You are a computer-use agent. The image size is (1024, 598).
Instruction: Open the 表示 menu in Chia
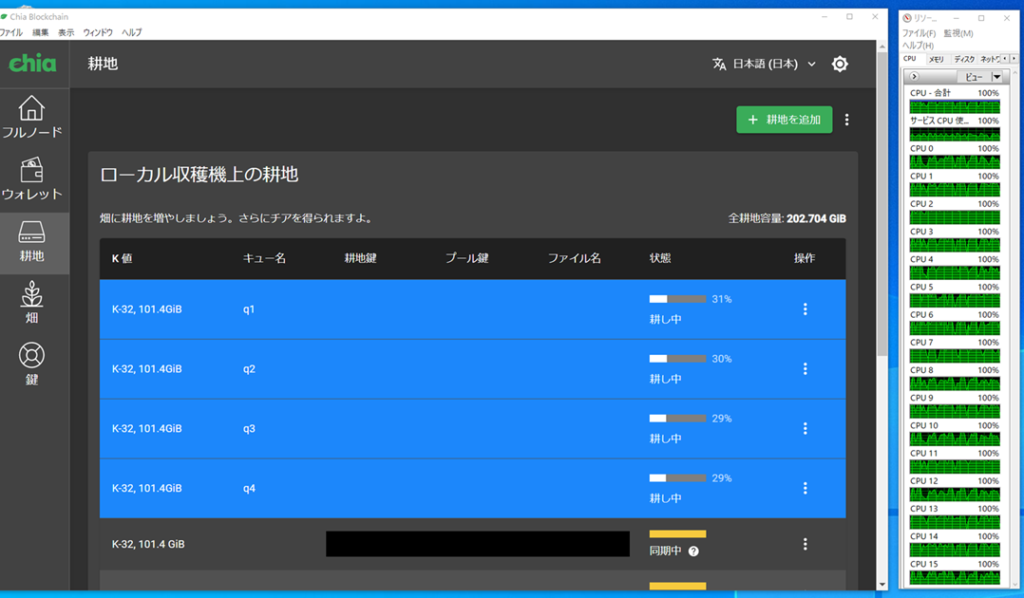pyautogui.click(x=66, y=32)
